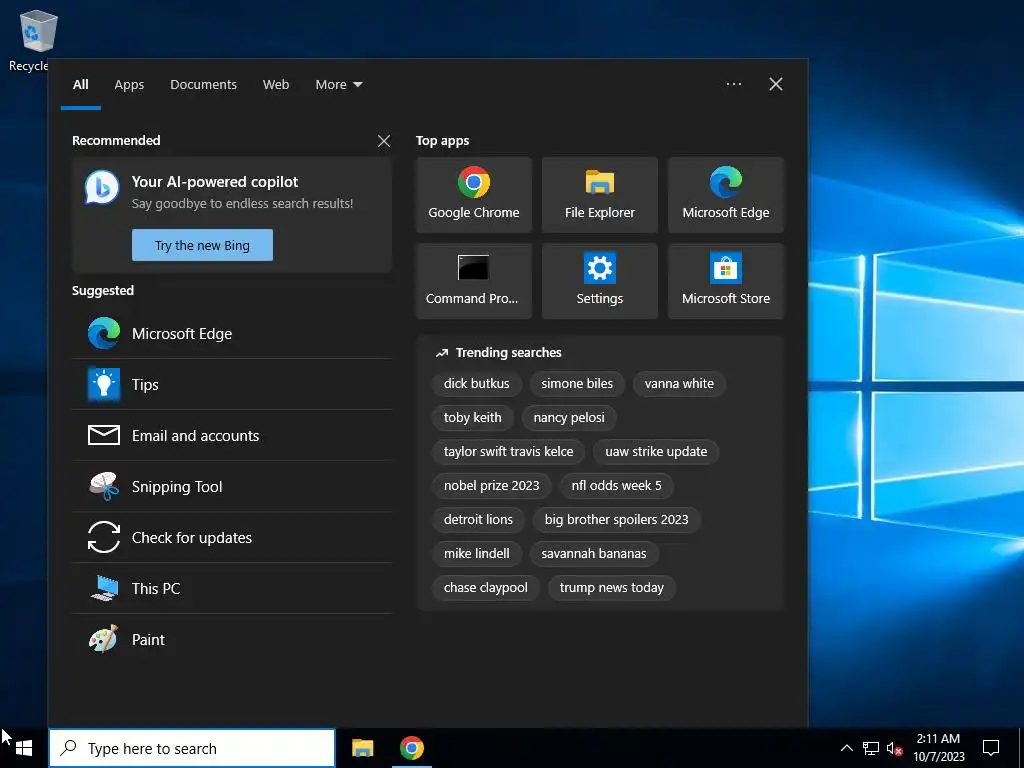Dismiss the Recommended section
1024x768 pixels.
click(x=384, y=140)
